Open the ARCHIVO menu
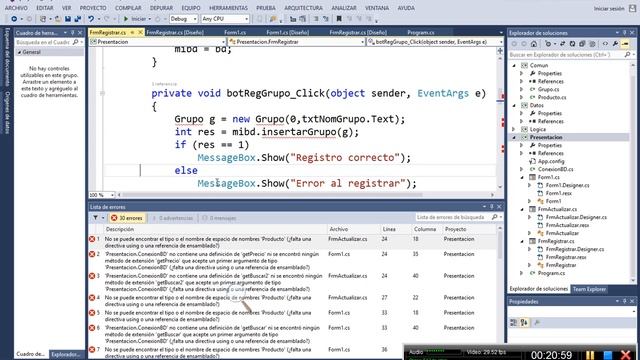Image resolution: width=640 pixels, height=360 pixels. tap(16, 8)
